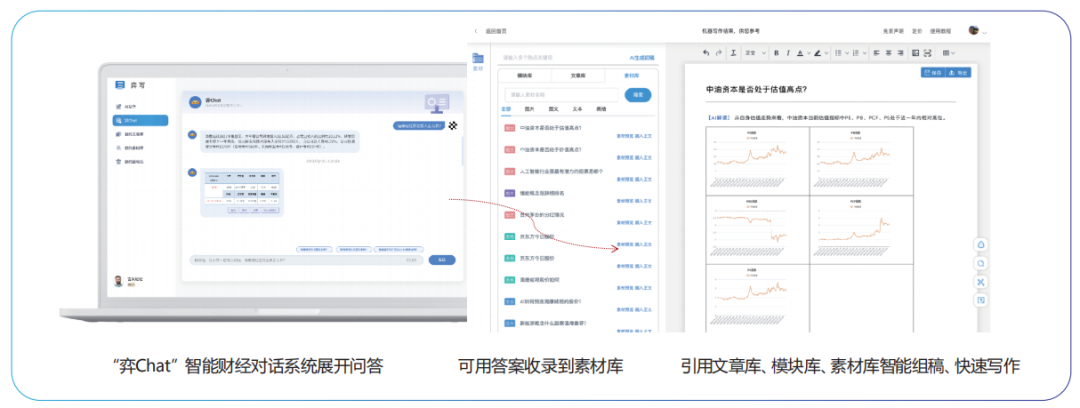Align text to center in editor
The image size is (1080, 408).
coord(887,52)
